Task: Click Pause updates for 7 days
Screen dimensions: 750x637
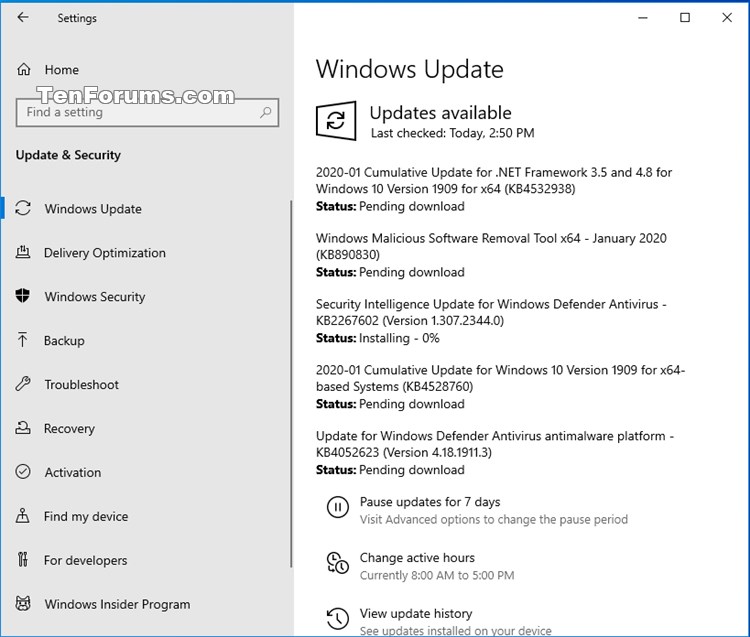Action: tap(430, 502)
